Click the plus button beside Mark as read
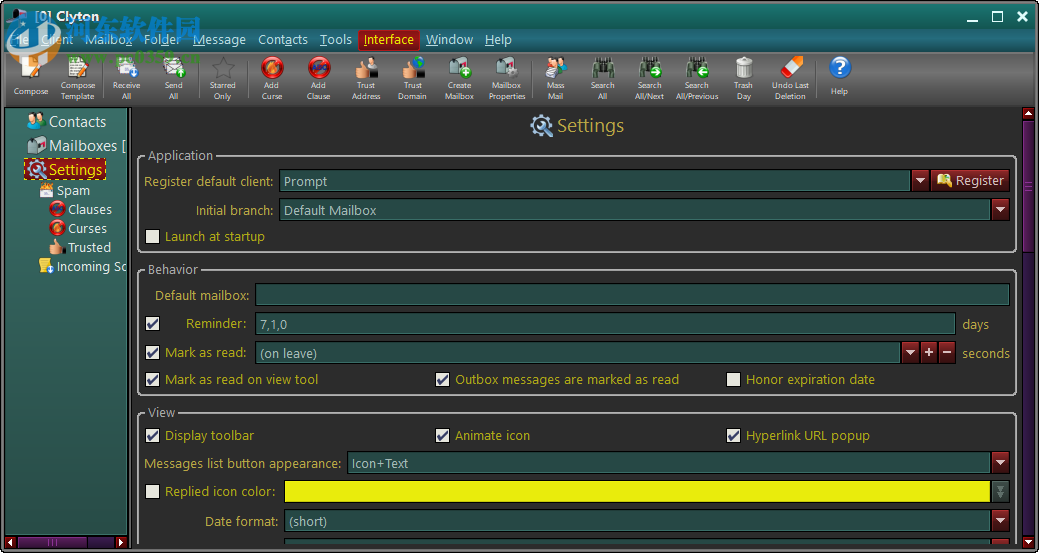This screenshot has width=1039, height=553. pyautogui.click(x=929, y=353)
